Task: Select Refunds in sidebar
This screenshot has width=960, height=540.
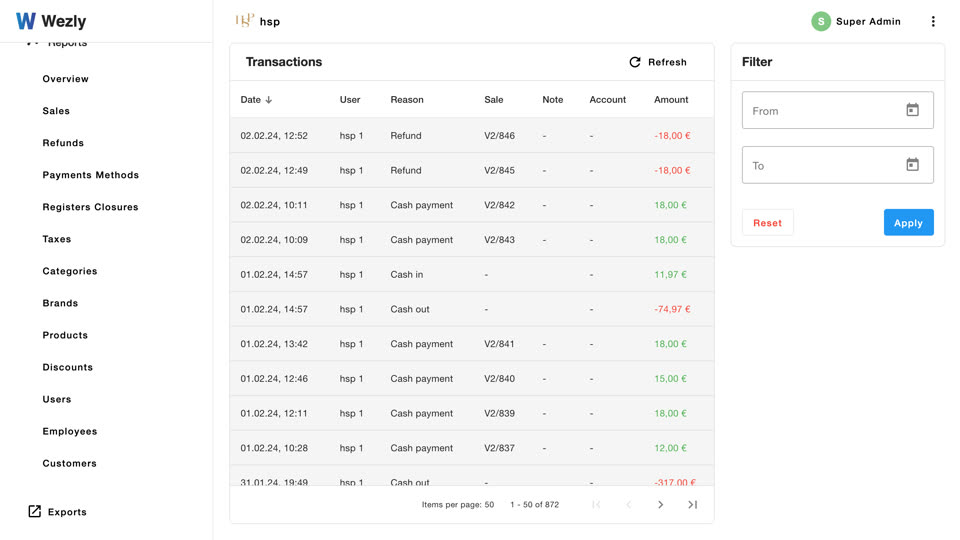Action: 63,143
